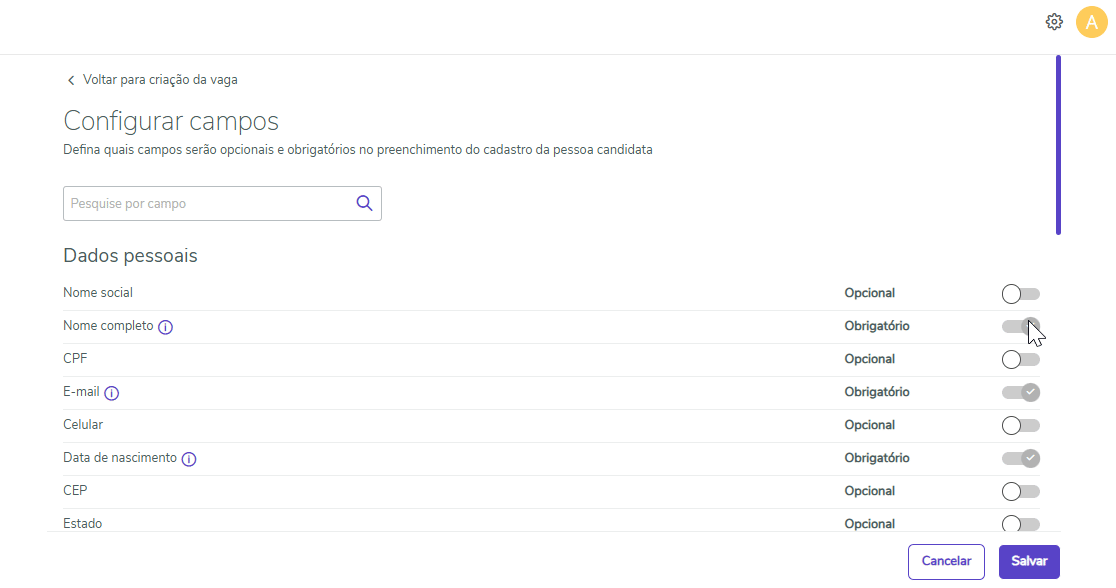
Task: Toggle the Estado field switch
Action: 1020,523
